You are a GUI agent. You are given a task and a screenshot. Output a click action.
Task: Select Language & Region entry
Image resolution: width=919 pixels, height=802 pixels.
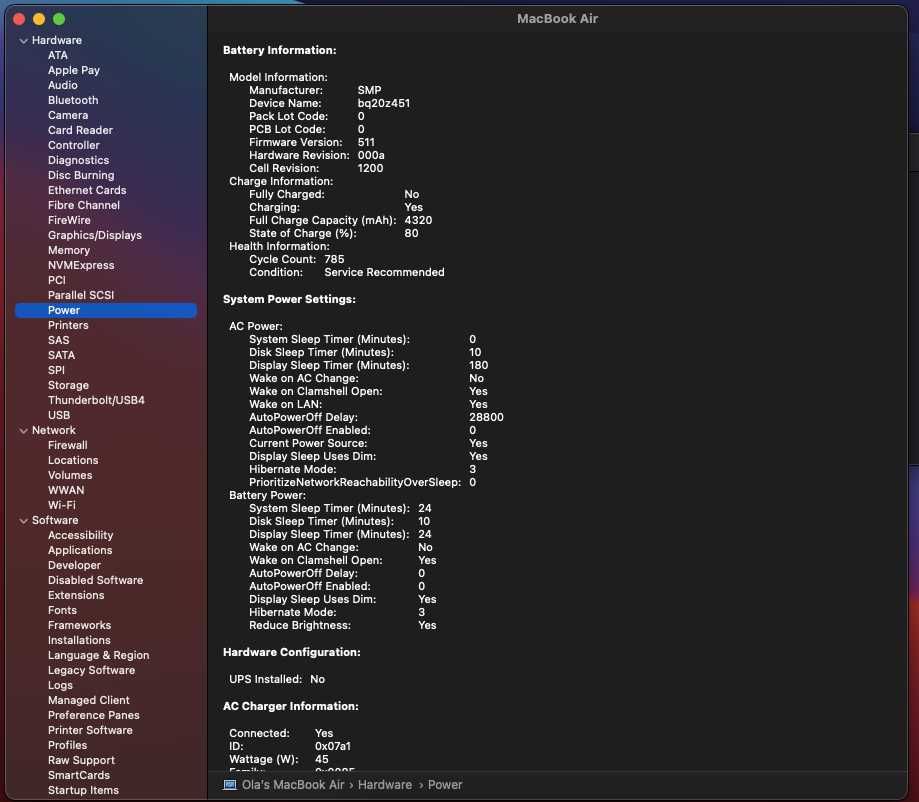98,655
